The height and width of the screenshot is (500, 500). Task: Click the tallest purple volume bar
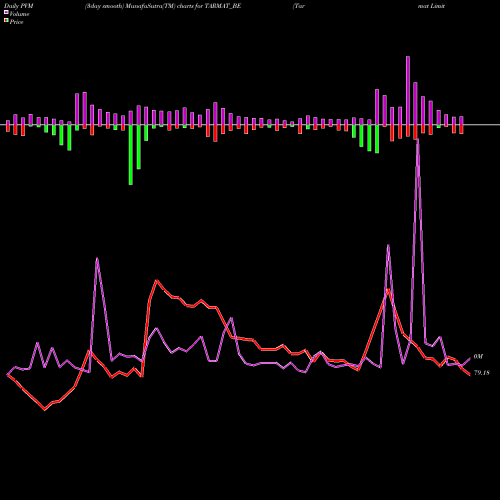pyautogui.click(x=408, y=91)
